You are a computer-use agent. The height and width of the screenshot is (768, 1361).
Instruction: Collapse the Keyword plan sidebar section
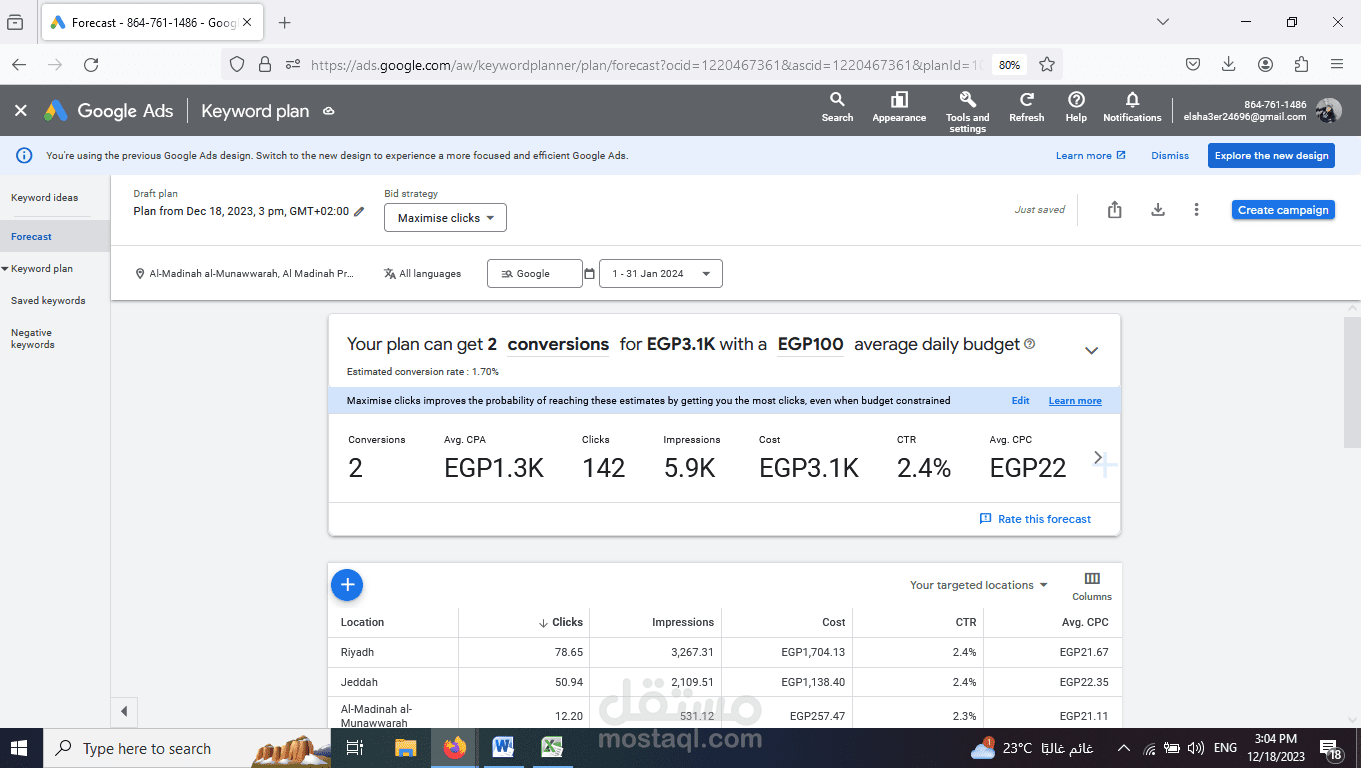click(5, 269)
